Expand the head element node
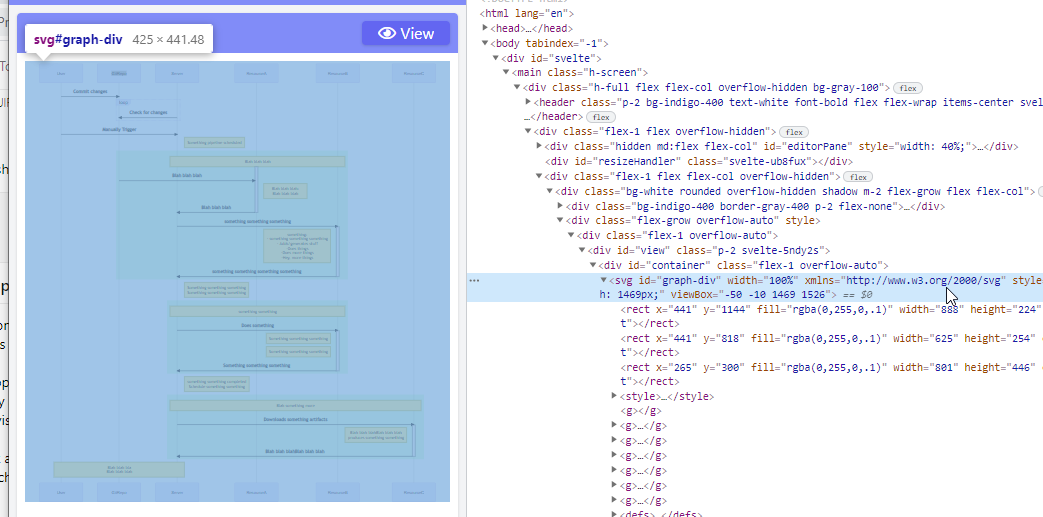Image resolution: width=1043 pixels, height=517 pixels. click(x=486, y=28)
